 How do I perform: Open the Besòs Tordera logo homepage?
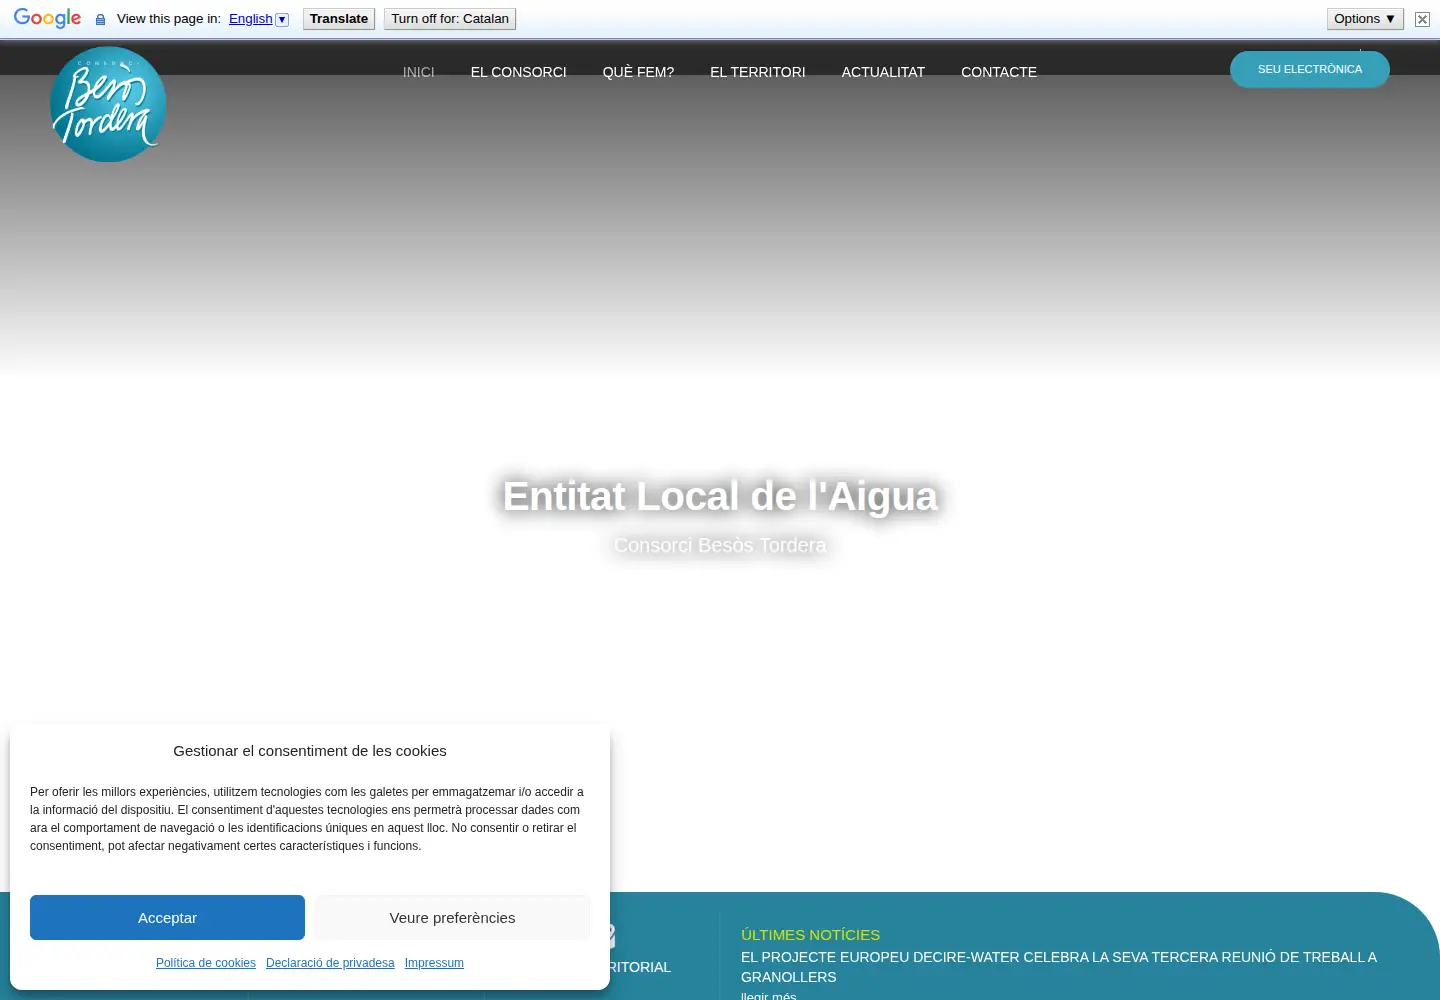point(108,104)
